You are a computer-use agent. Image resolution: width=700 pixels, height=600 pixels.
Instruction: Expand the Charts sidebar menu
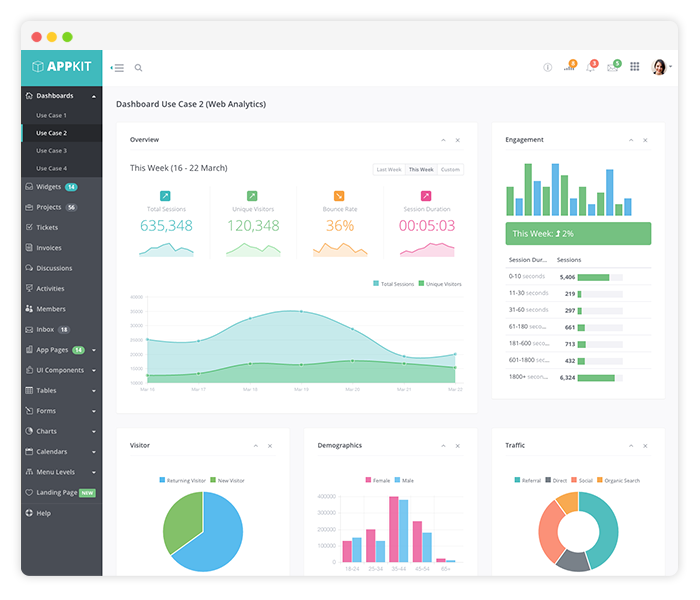tap(60, 431)
